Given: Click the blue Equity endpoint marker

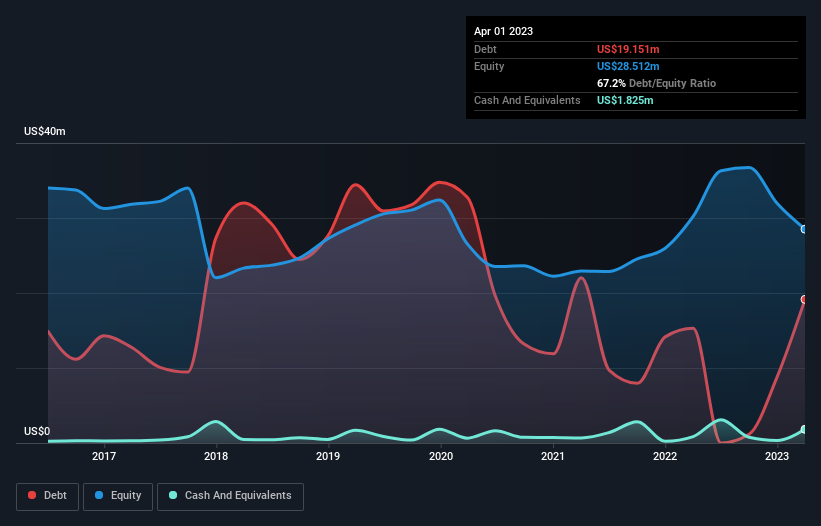Looking at the screenshot, I should click(x=805, y=229).
